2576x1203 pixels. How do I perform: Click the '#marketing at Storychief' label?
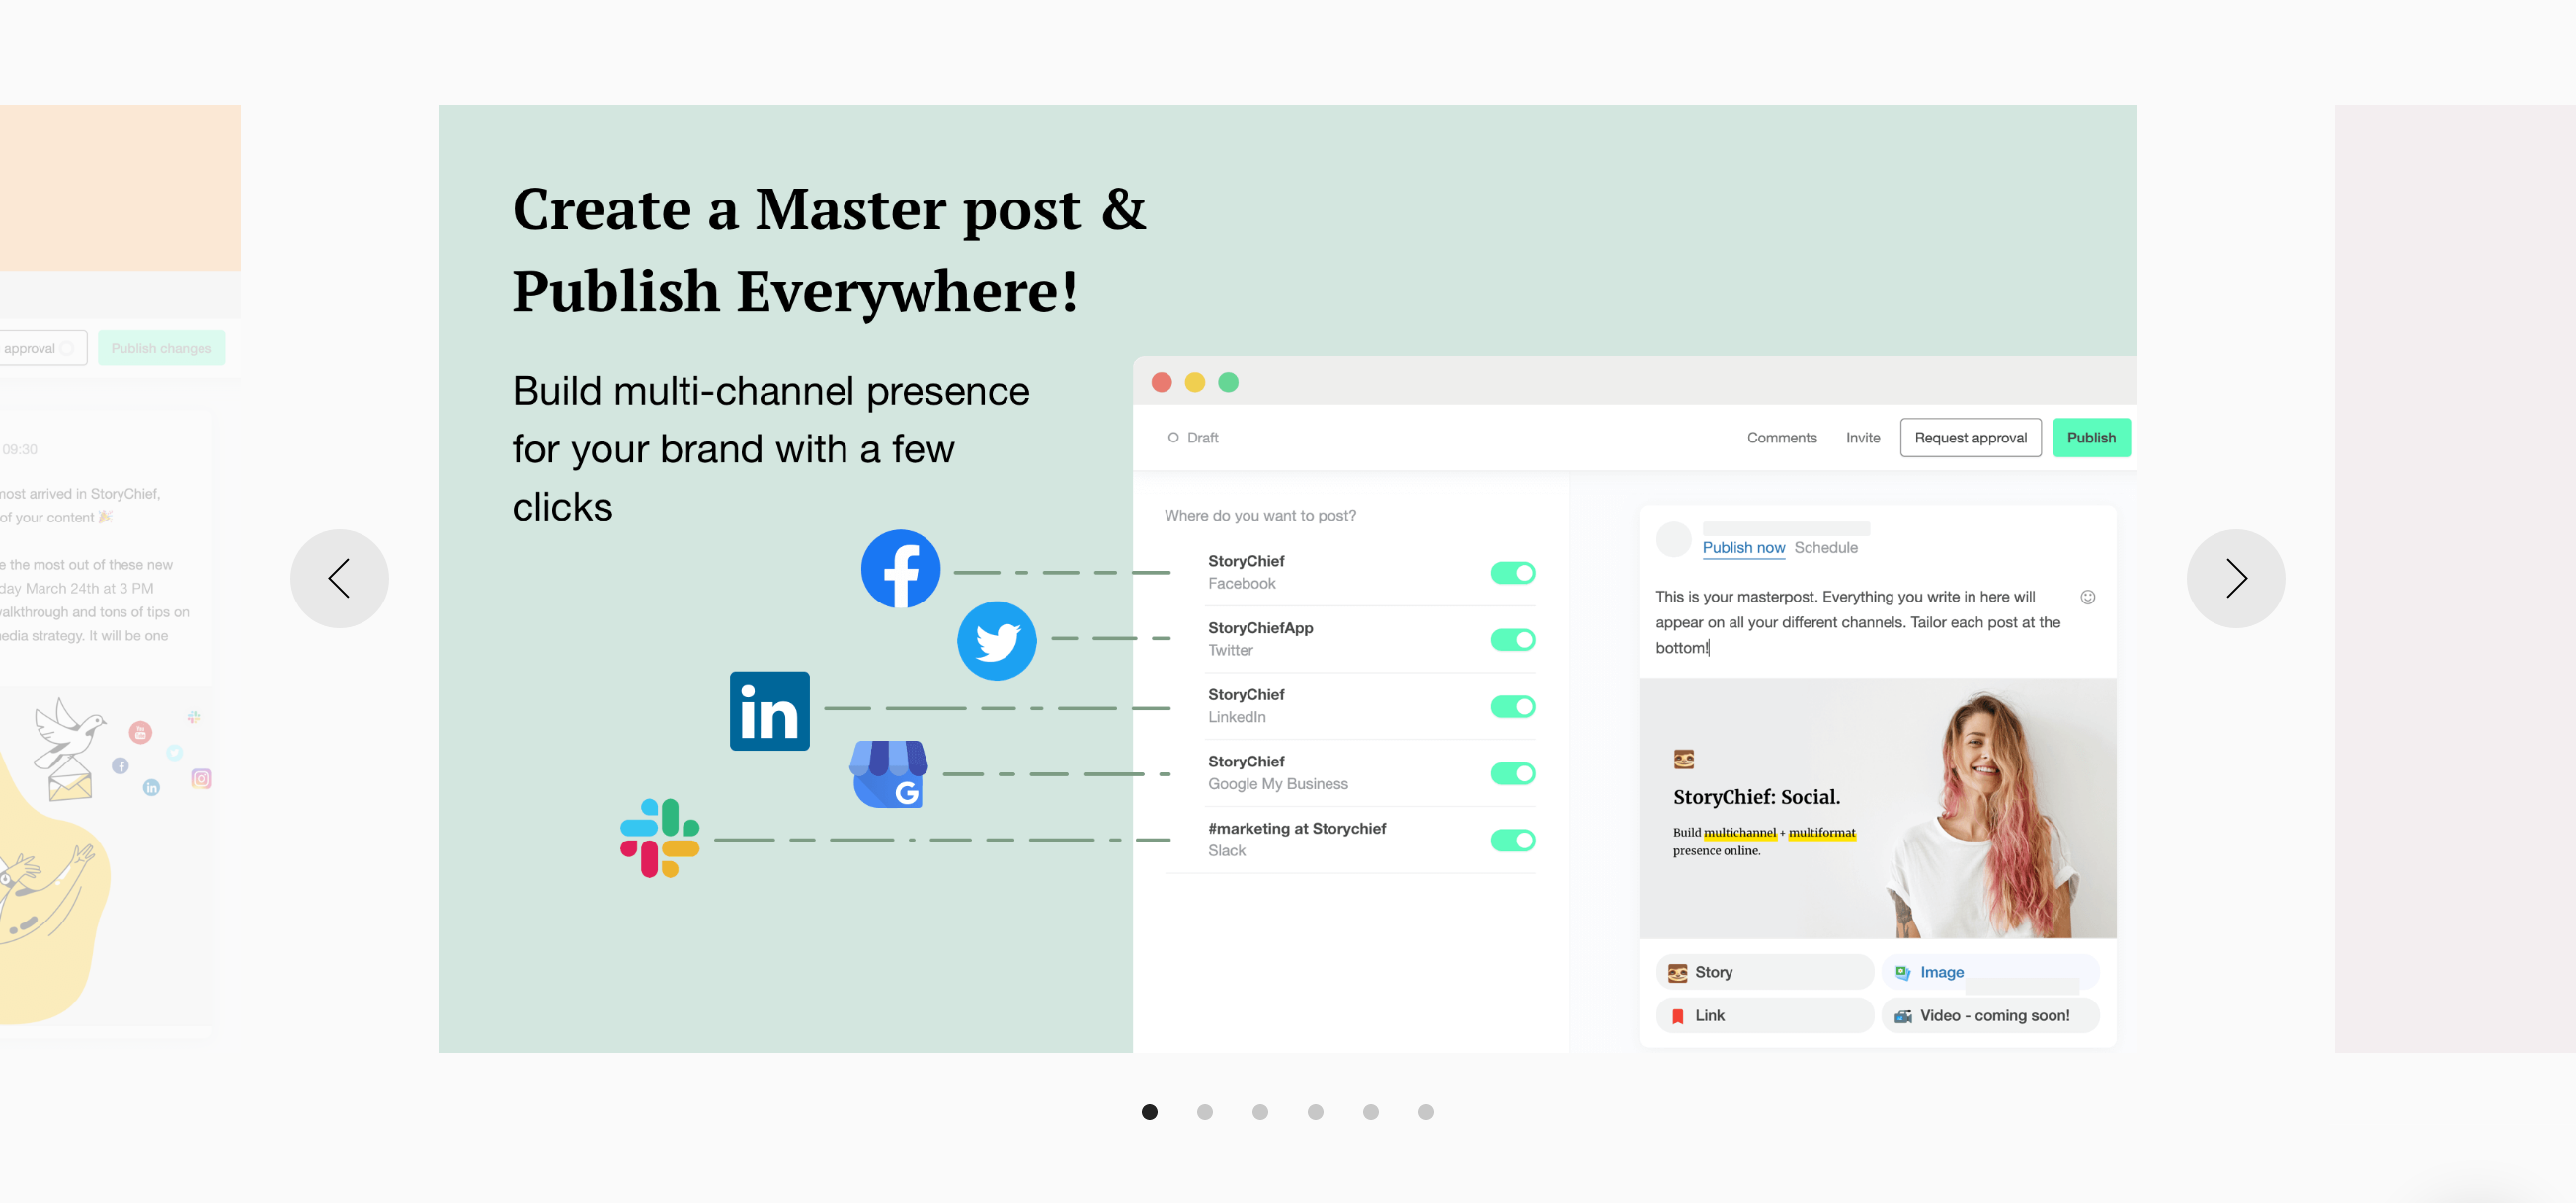(x=1296, y=829)
